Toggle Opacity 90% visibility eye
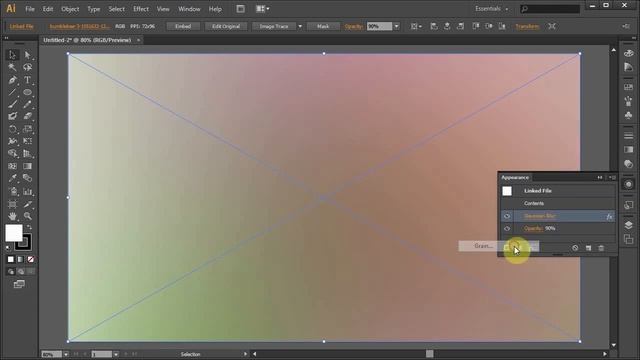Screen dimensions: 640x360 [507, 229]
